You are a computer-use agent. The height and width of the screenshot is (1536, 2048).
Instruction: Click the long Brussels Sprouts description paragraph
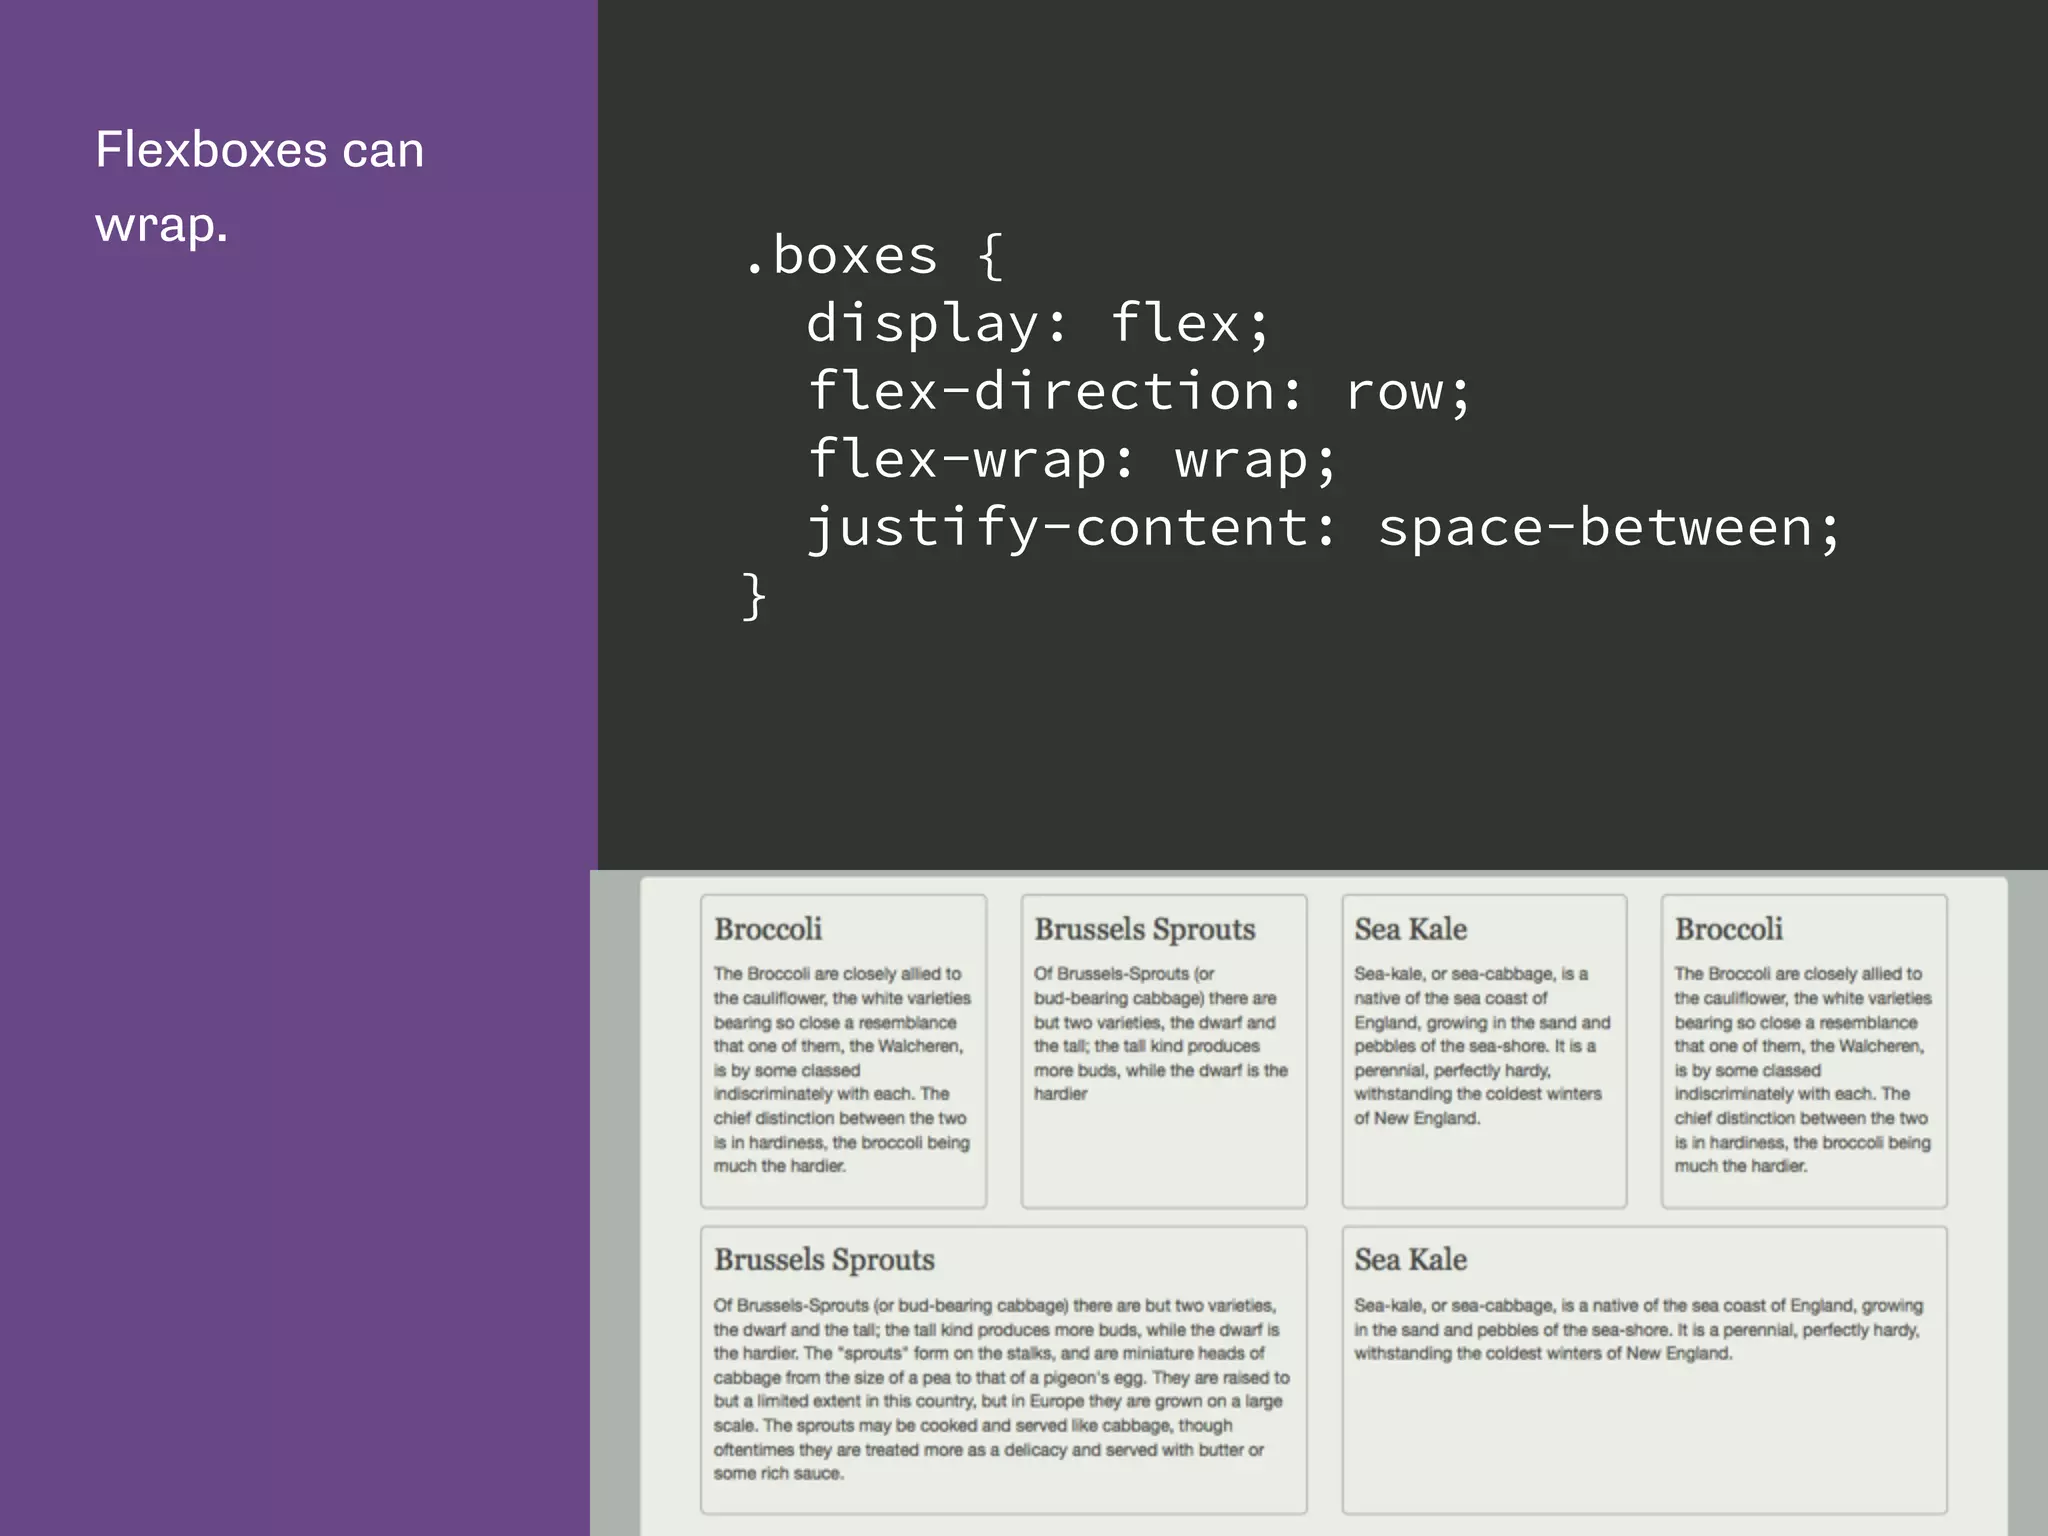click(1001, 1389)
